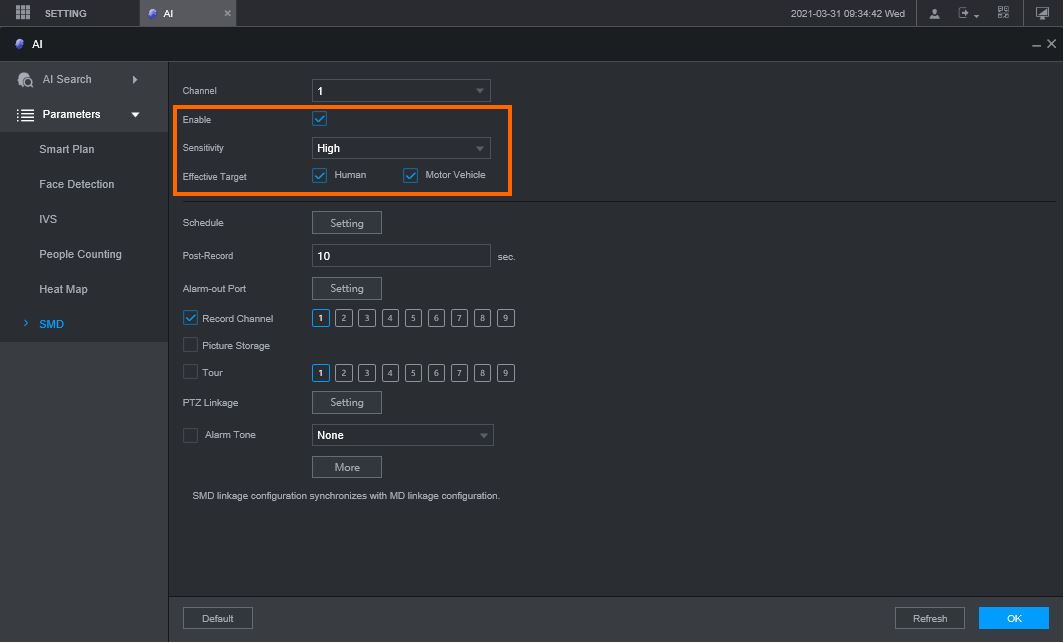Click the logout arrow icon in top bar
This screenshot has height=643, width=1064.
click(x=966, y=14)
